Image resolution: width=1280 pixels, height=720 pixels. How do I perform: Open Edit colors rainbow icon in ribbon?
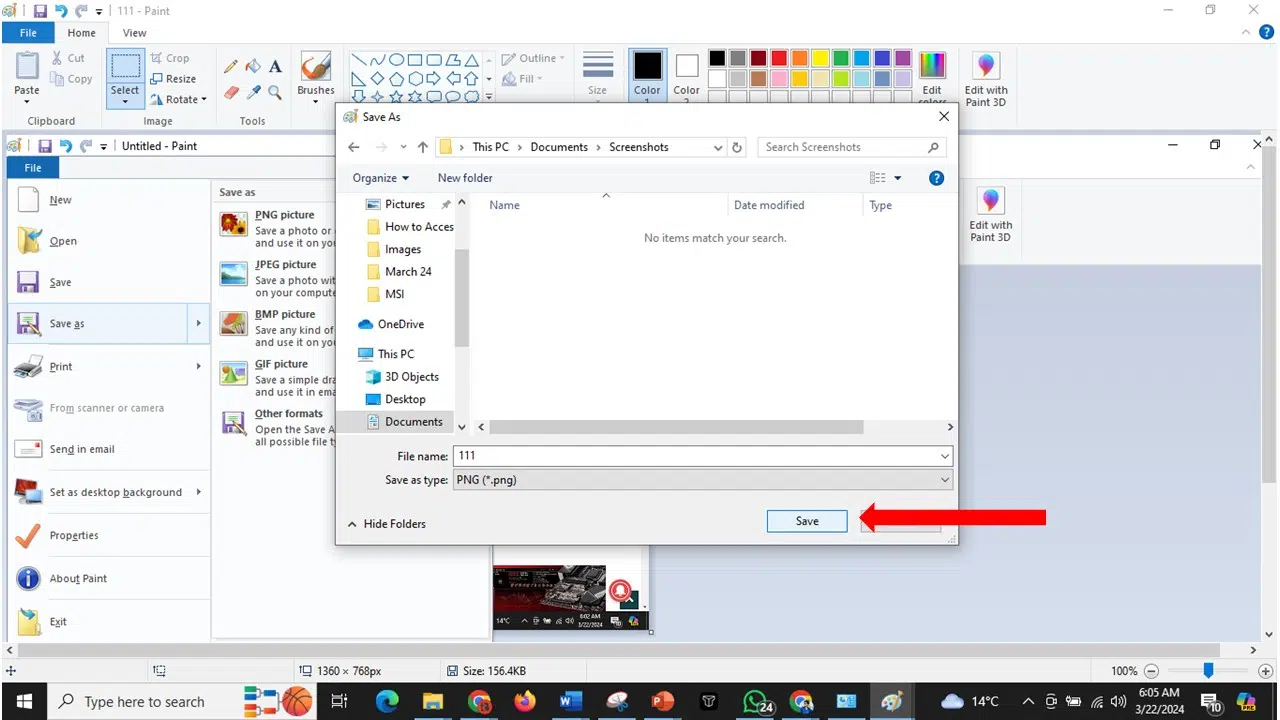click(932, 66)
